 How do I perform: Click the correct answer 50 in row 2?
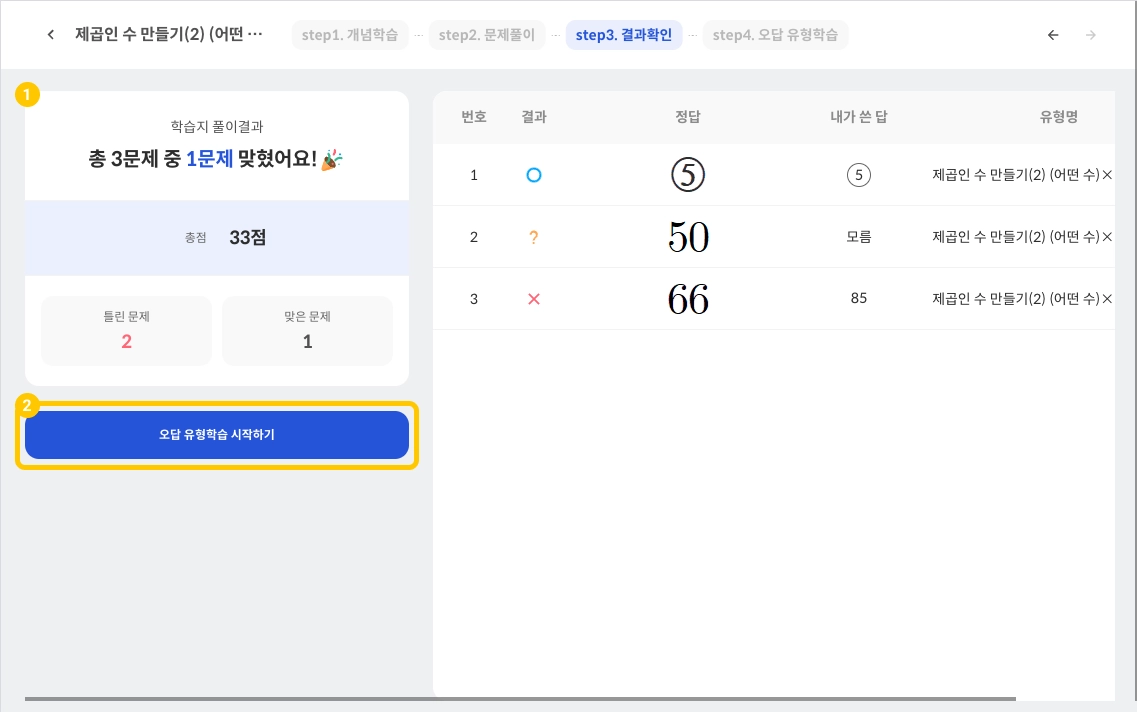click(x=688, y=237)
